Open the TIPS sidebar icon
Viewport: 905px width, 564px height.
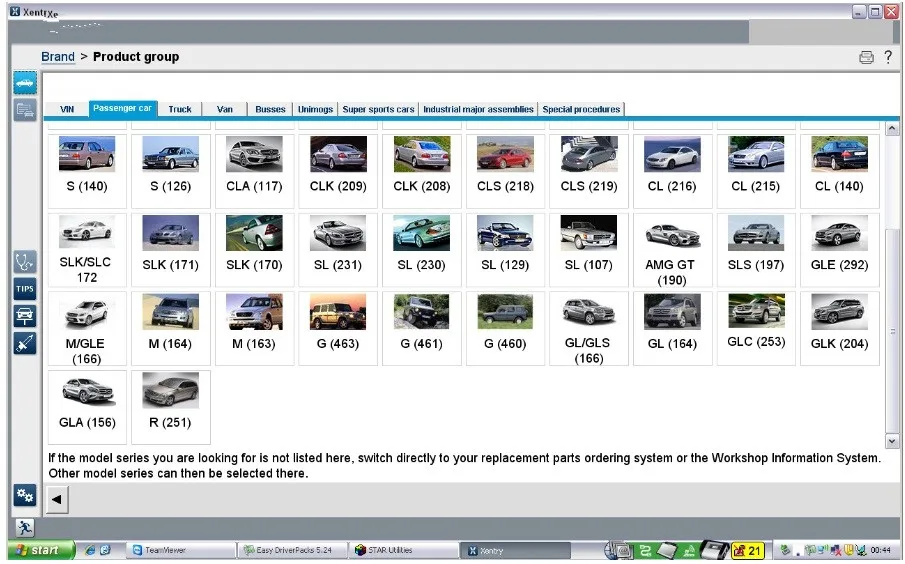tap(25, 289)
